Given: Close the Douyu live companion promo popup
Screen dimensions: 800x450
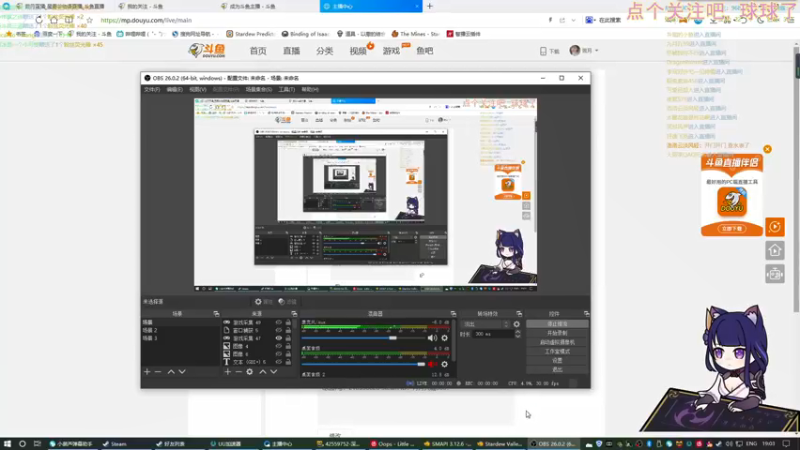Looking at the screenshot, I should 767,149.
